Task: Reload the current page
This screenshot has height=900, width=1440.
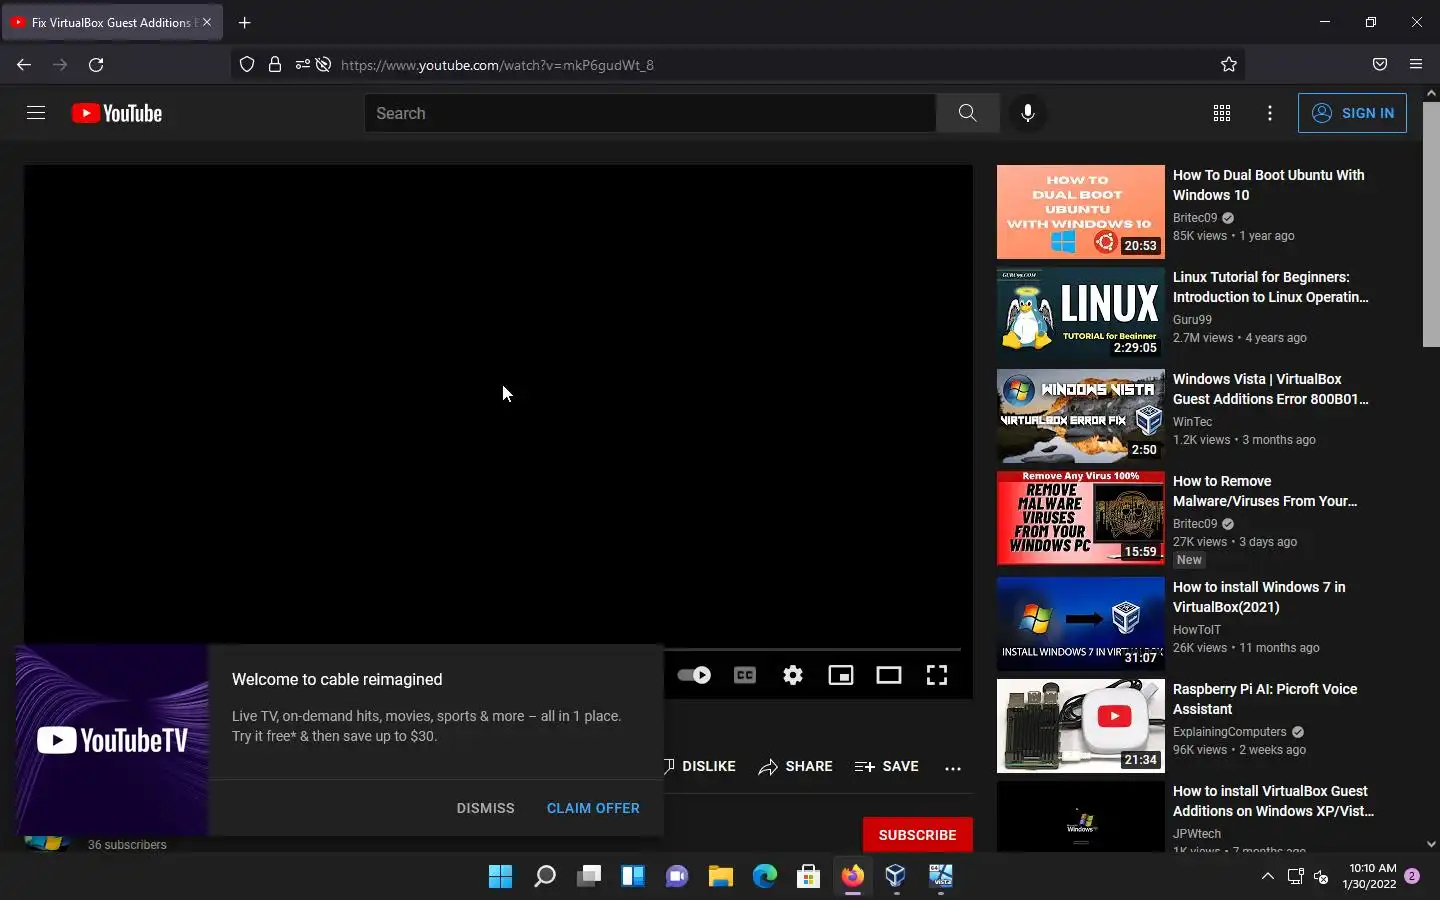Action: (x=96, y=65)
